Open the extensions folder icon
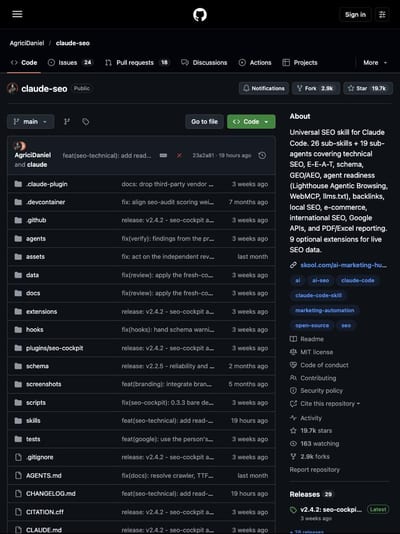 (18, 312)
